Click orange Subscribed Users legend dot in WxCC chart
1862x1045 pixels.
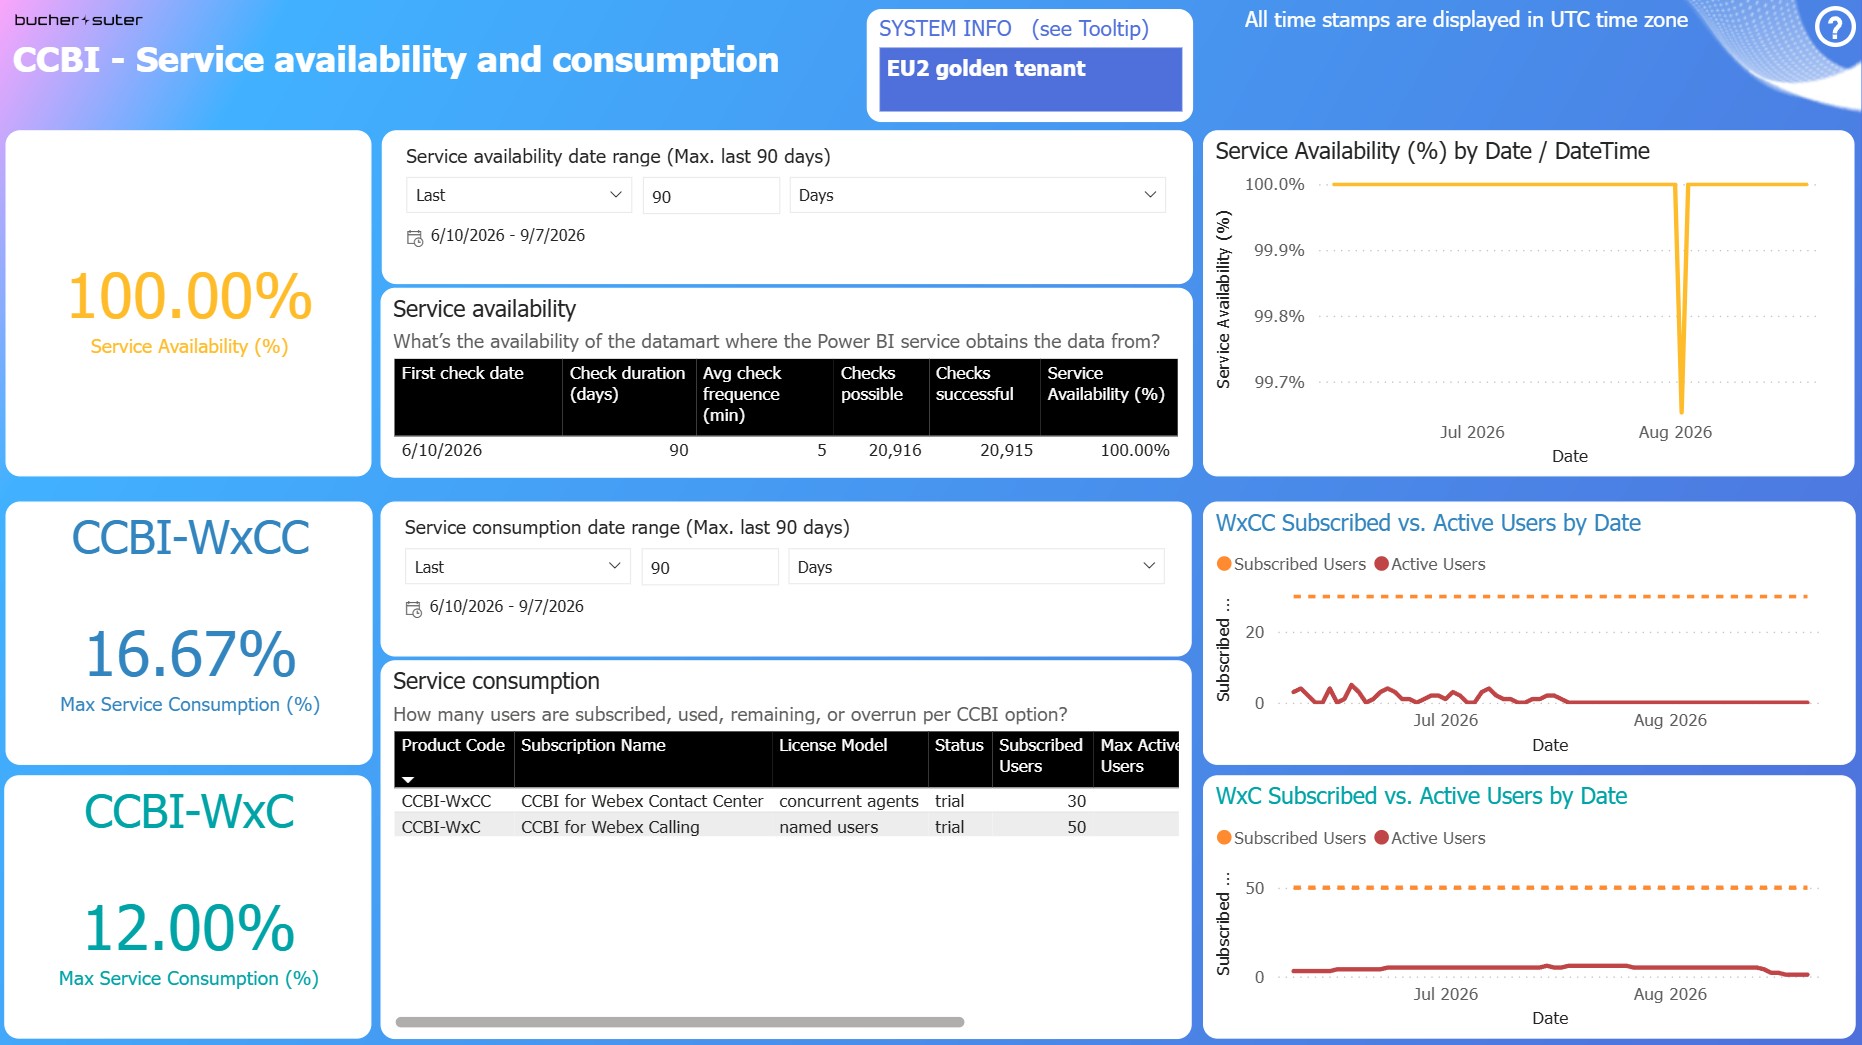(x=1223, y=564)
